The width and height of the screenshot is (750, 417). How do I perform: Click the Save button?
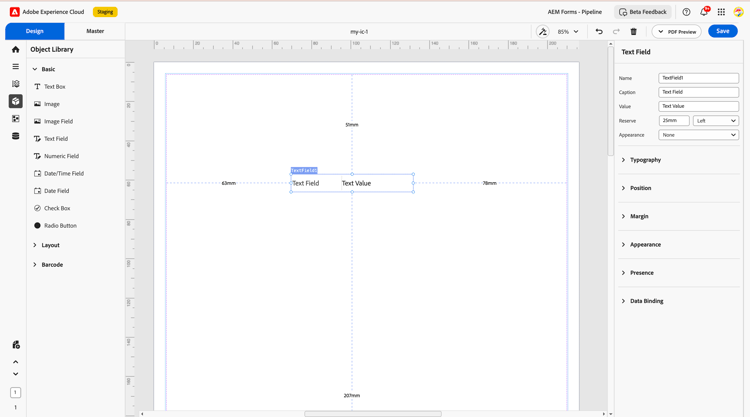pyautogui.click(x=722, y=31)
